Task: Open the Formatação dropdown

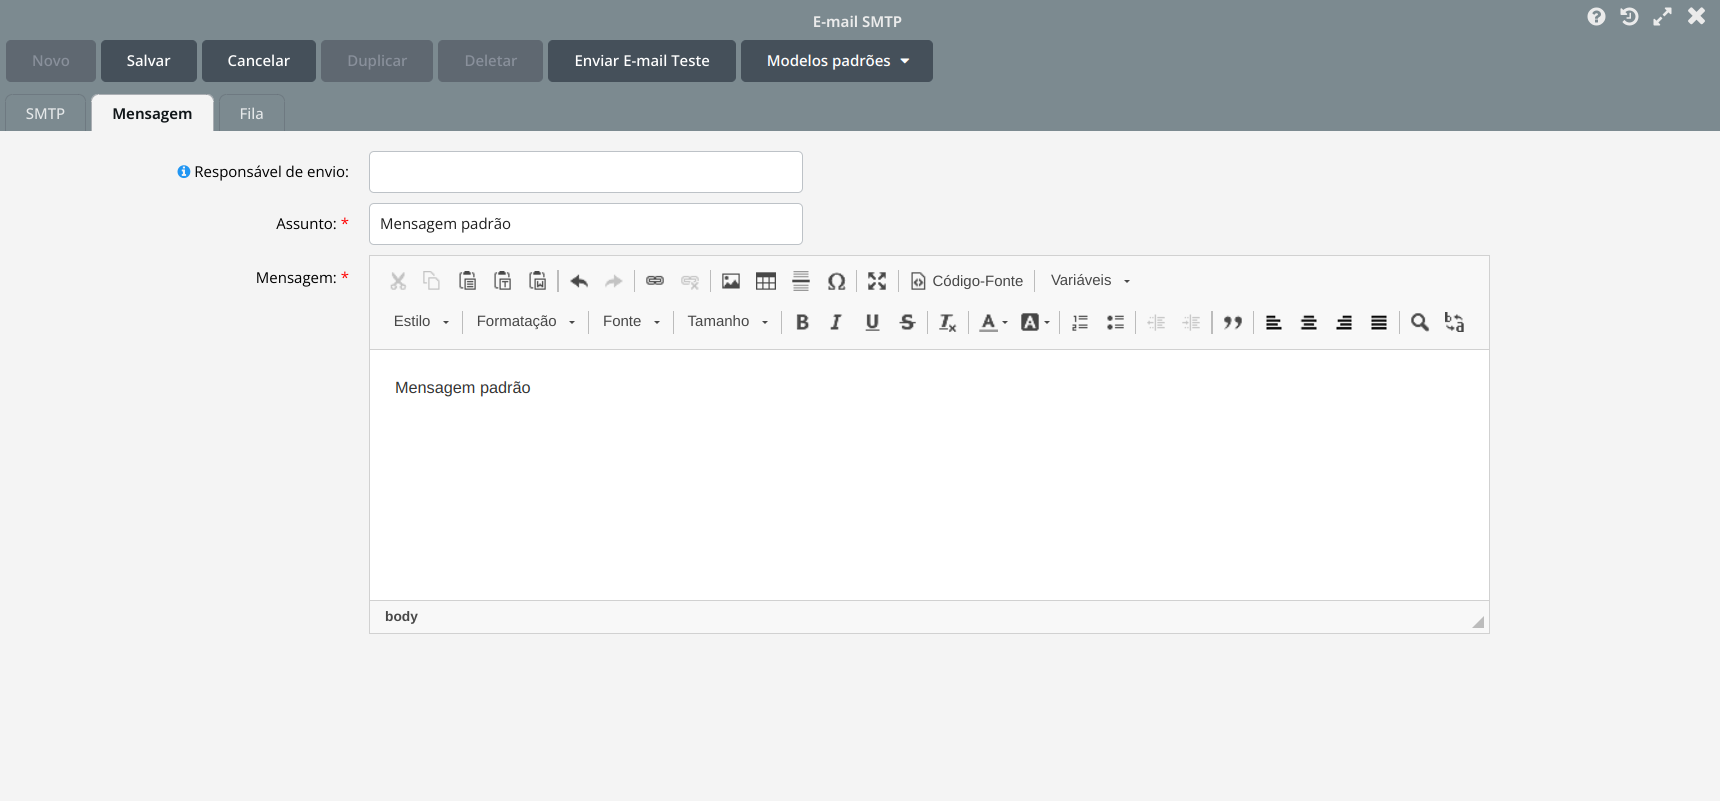Action: [x=526, y=321]
